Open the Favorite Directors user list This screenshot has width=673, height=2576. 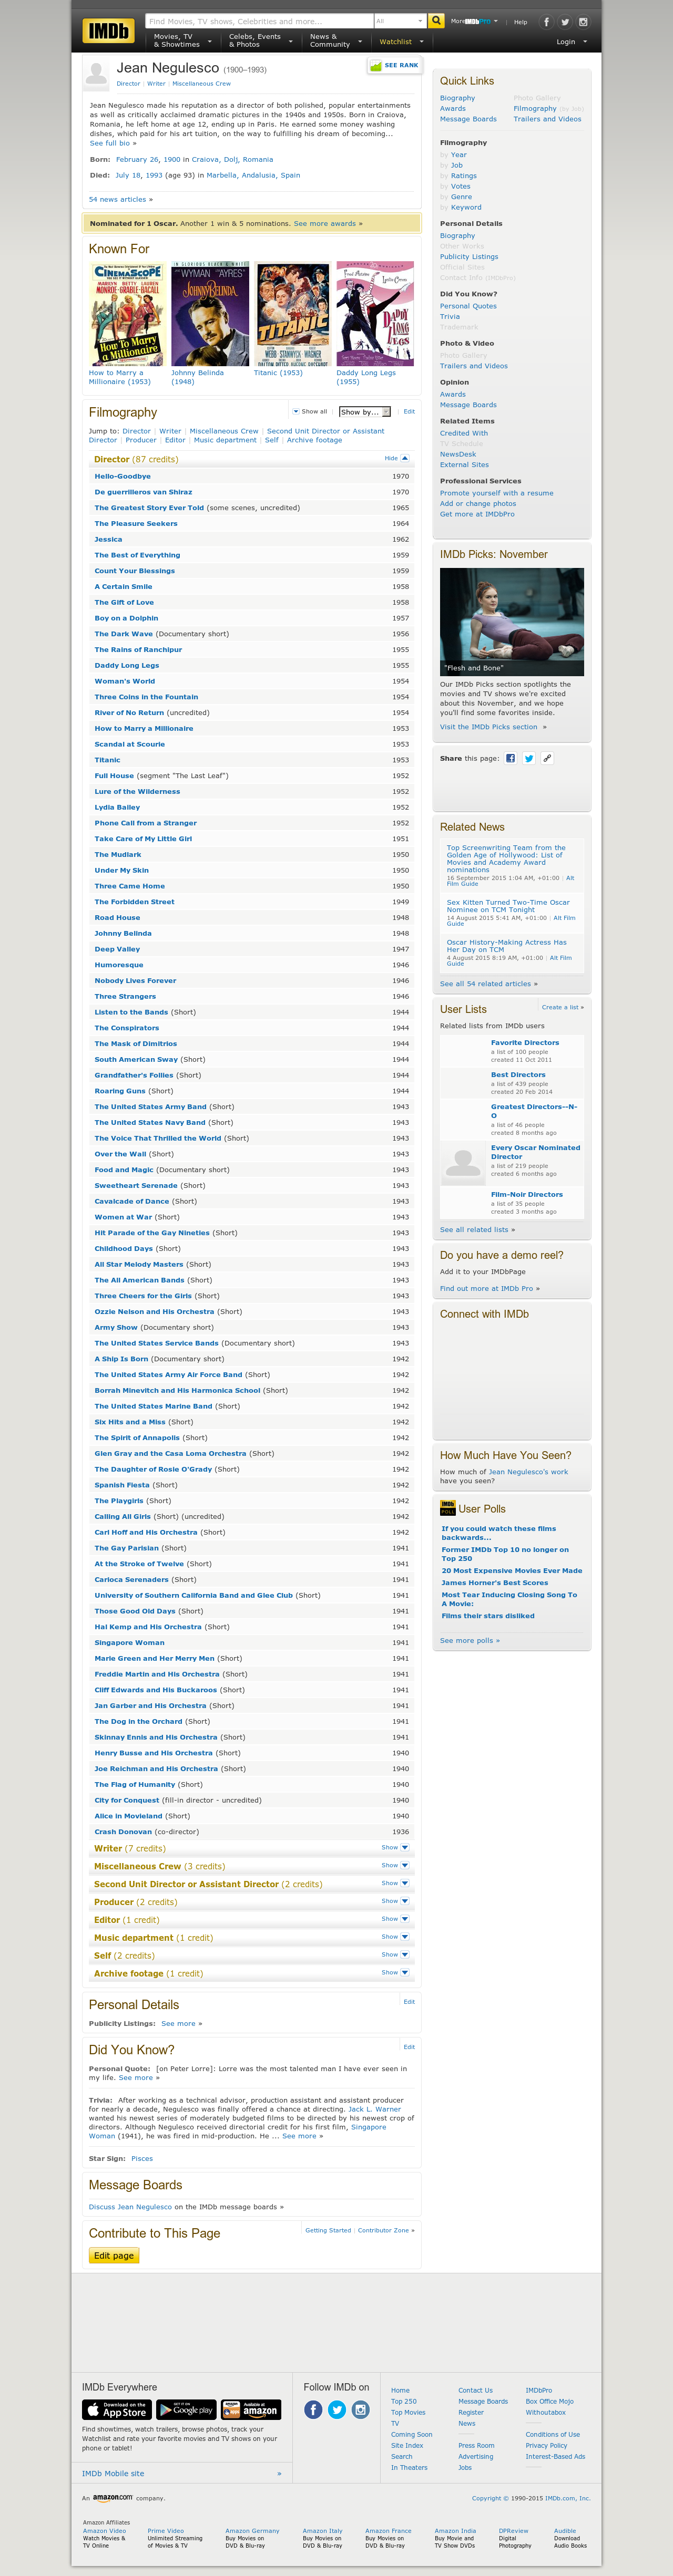(x=525, y=1043)
